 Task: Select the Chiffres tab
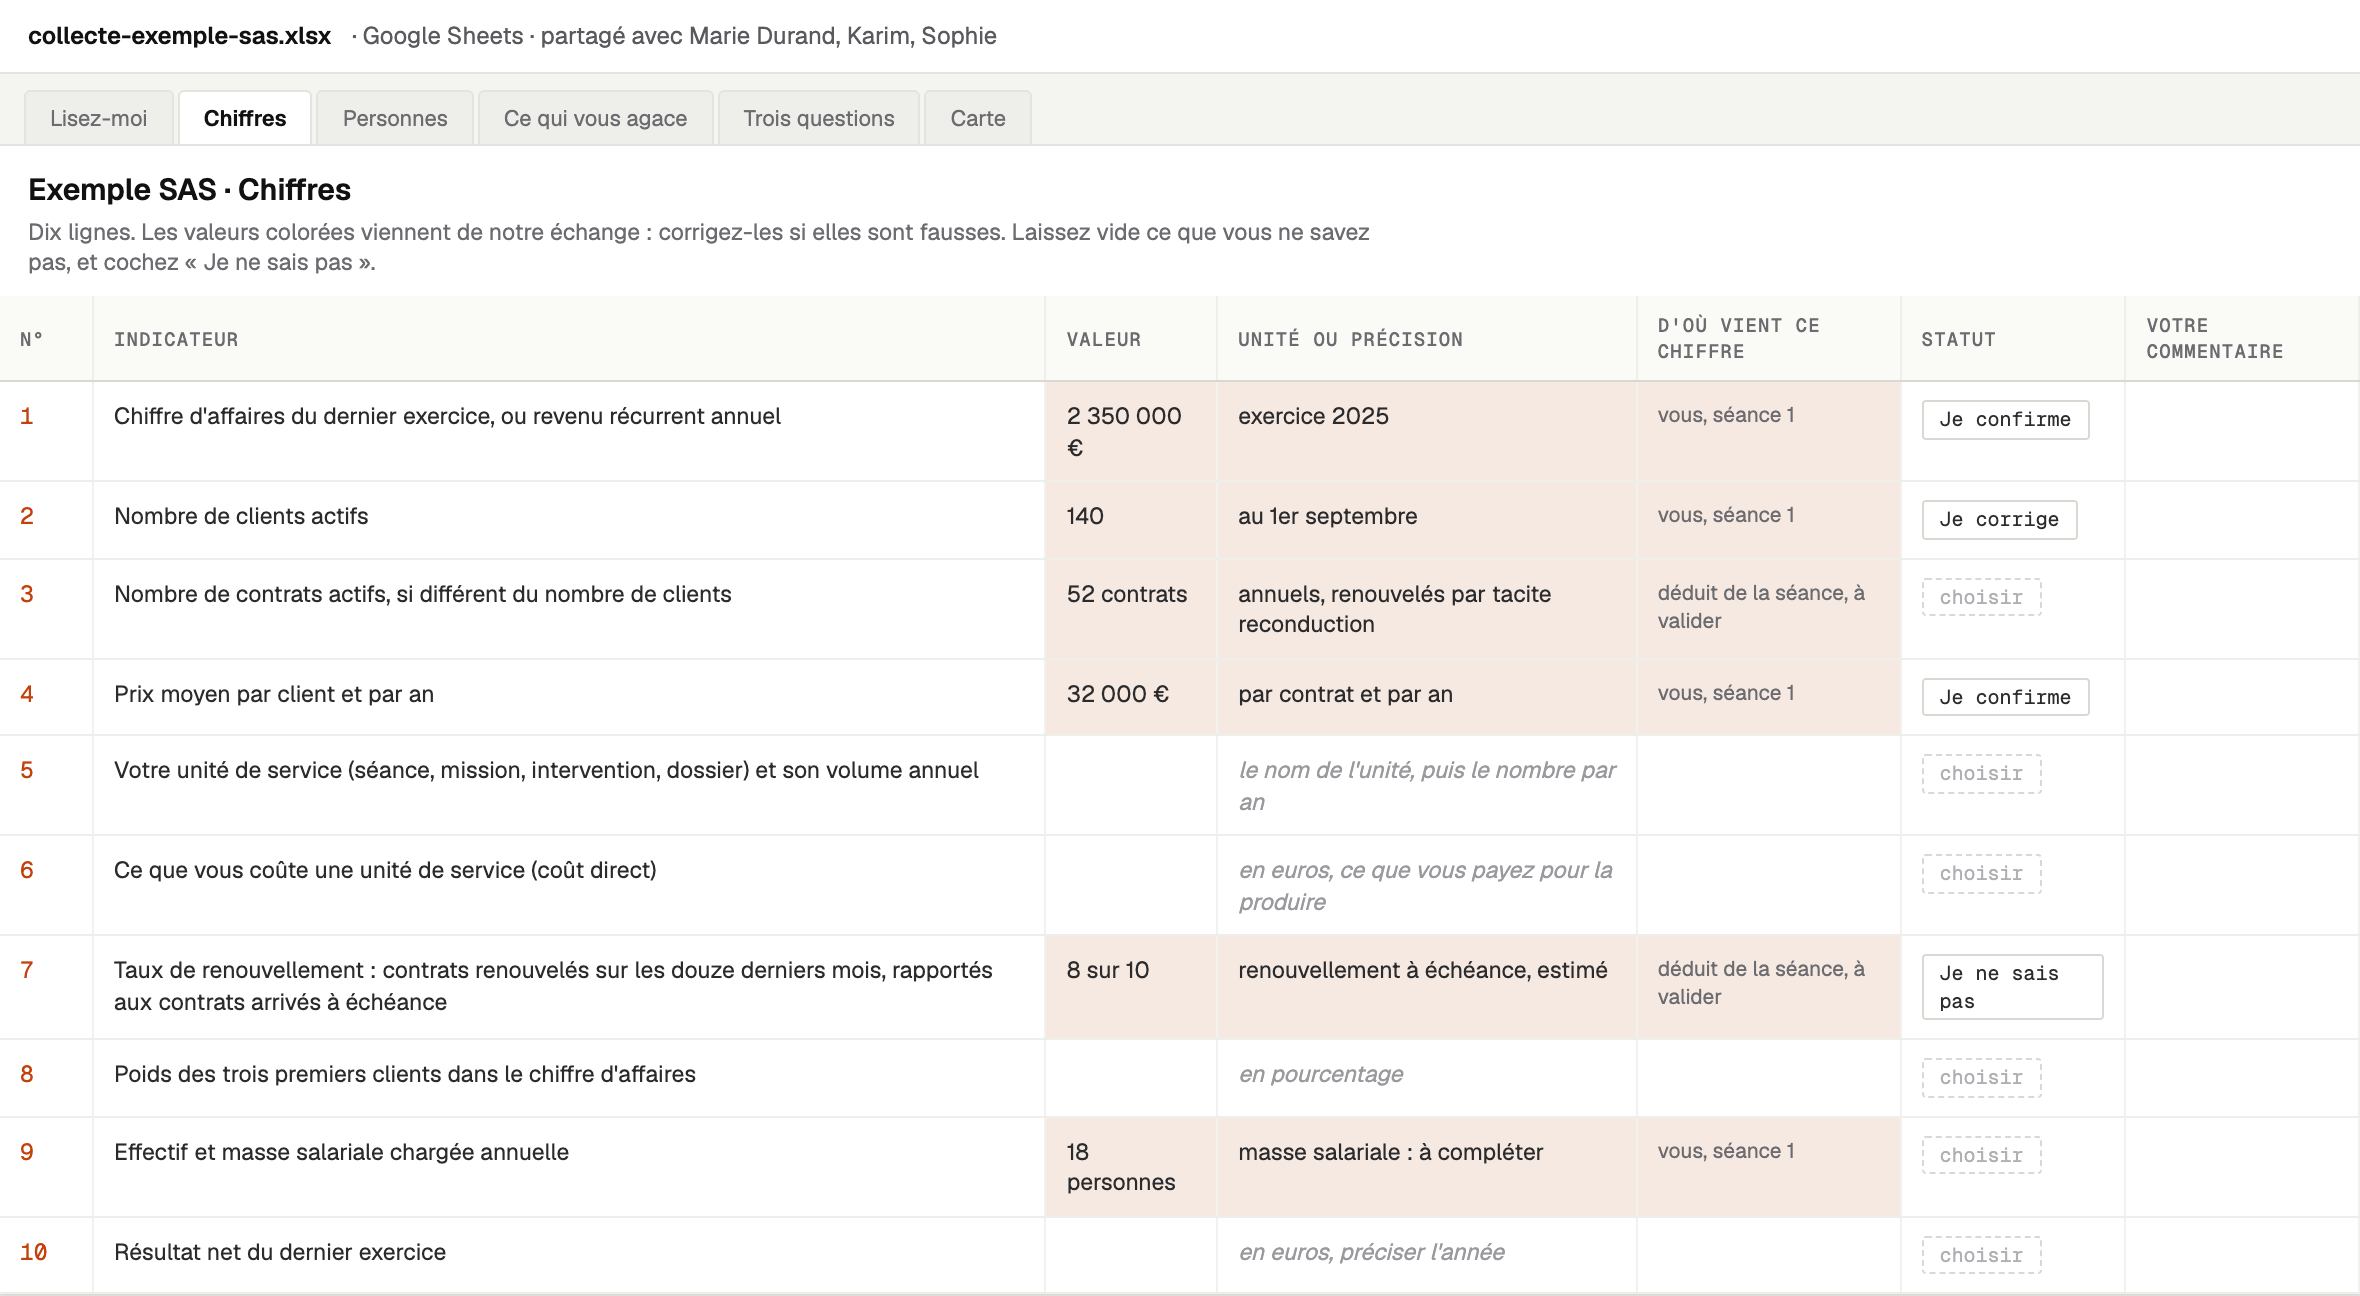click(x=245, y=118)
